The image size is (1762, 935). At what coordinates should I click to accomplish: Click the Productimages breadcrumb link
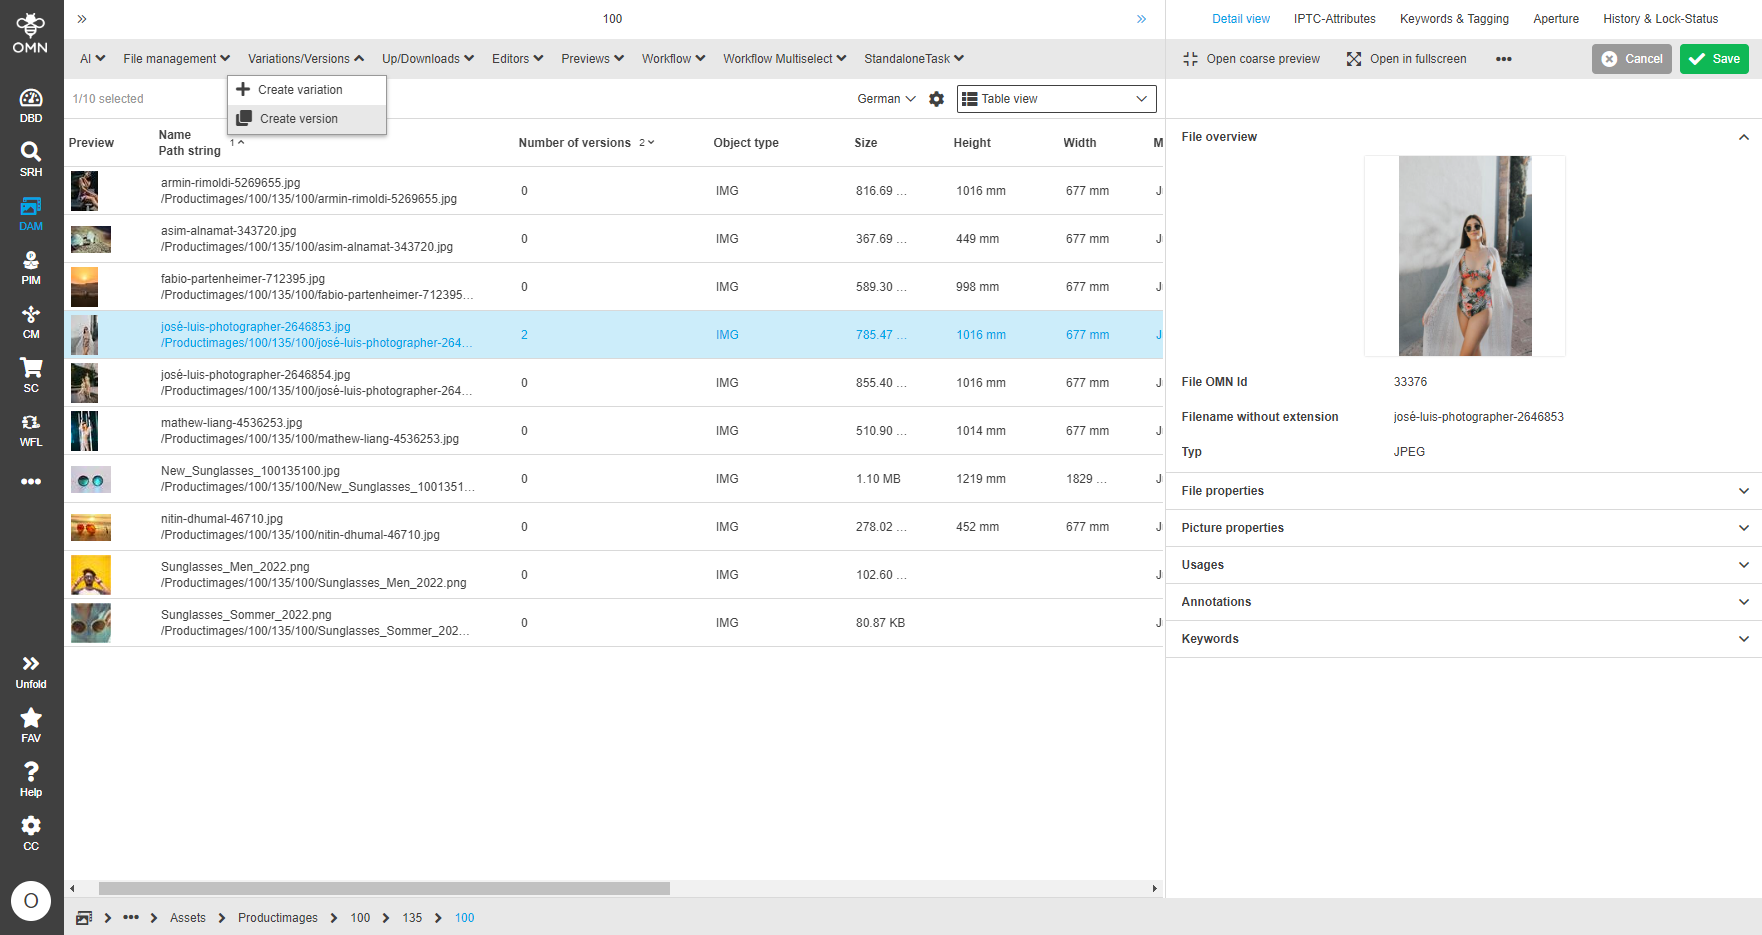(x=277, y=917)
